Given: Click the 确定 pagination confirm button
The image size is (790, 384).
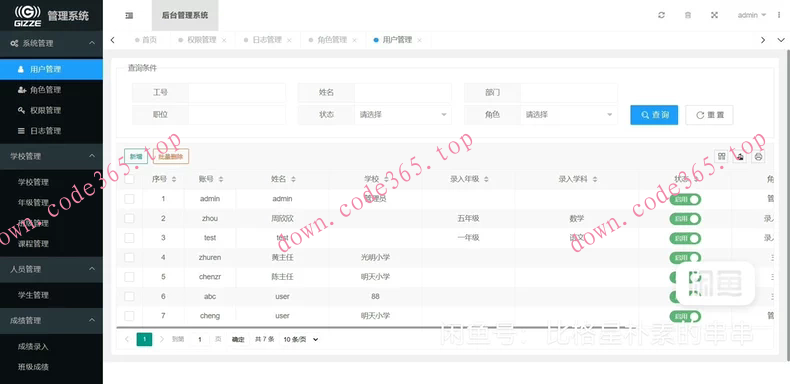Looking at the screenshot, I should pos(238,339).
